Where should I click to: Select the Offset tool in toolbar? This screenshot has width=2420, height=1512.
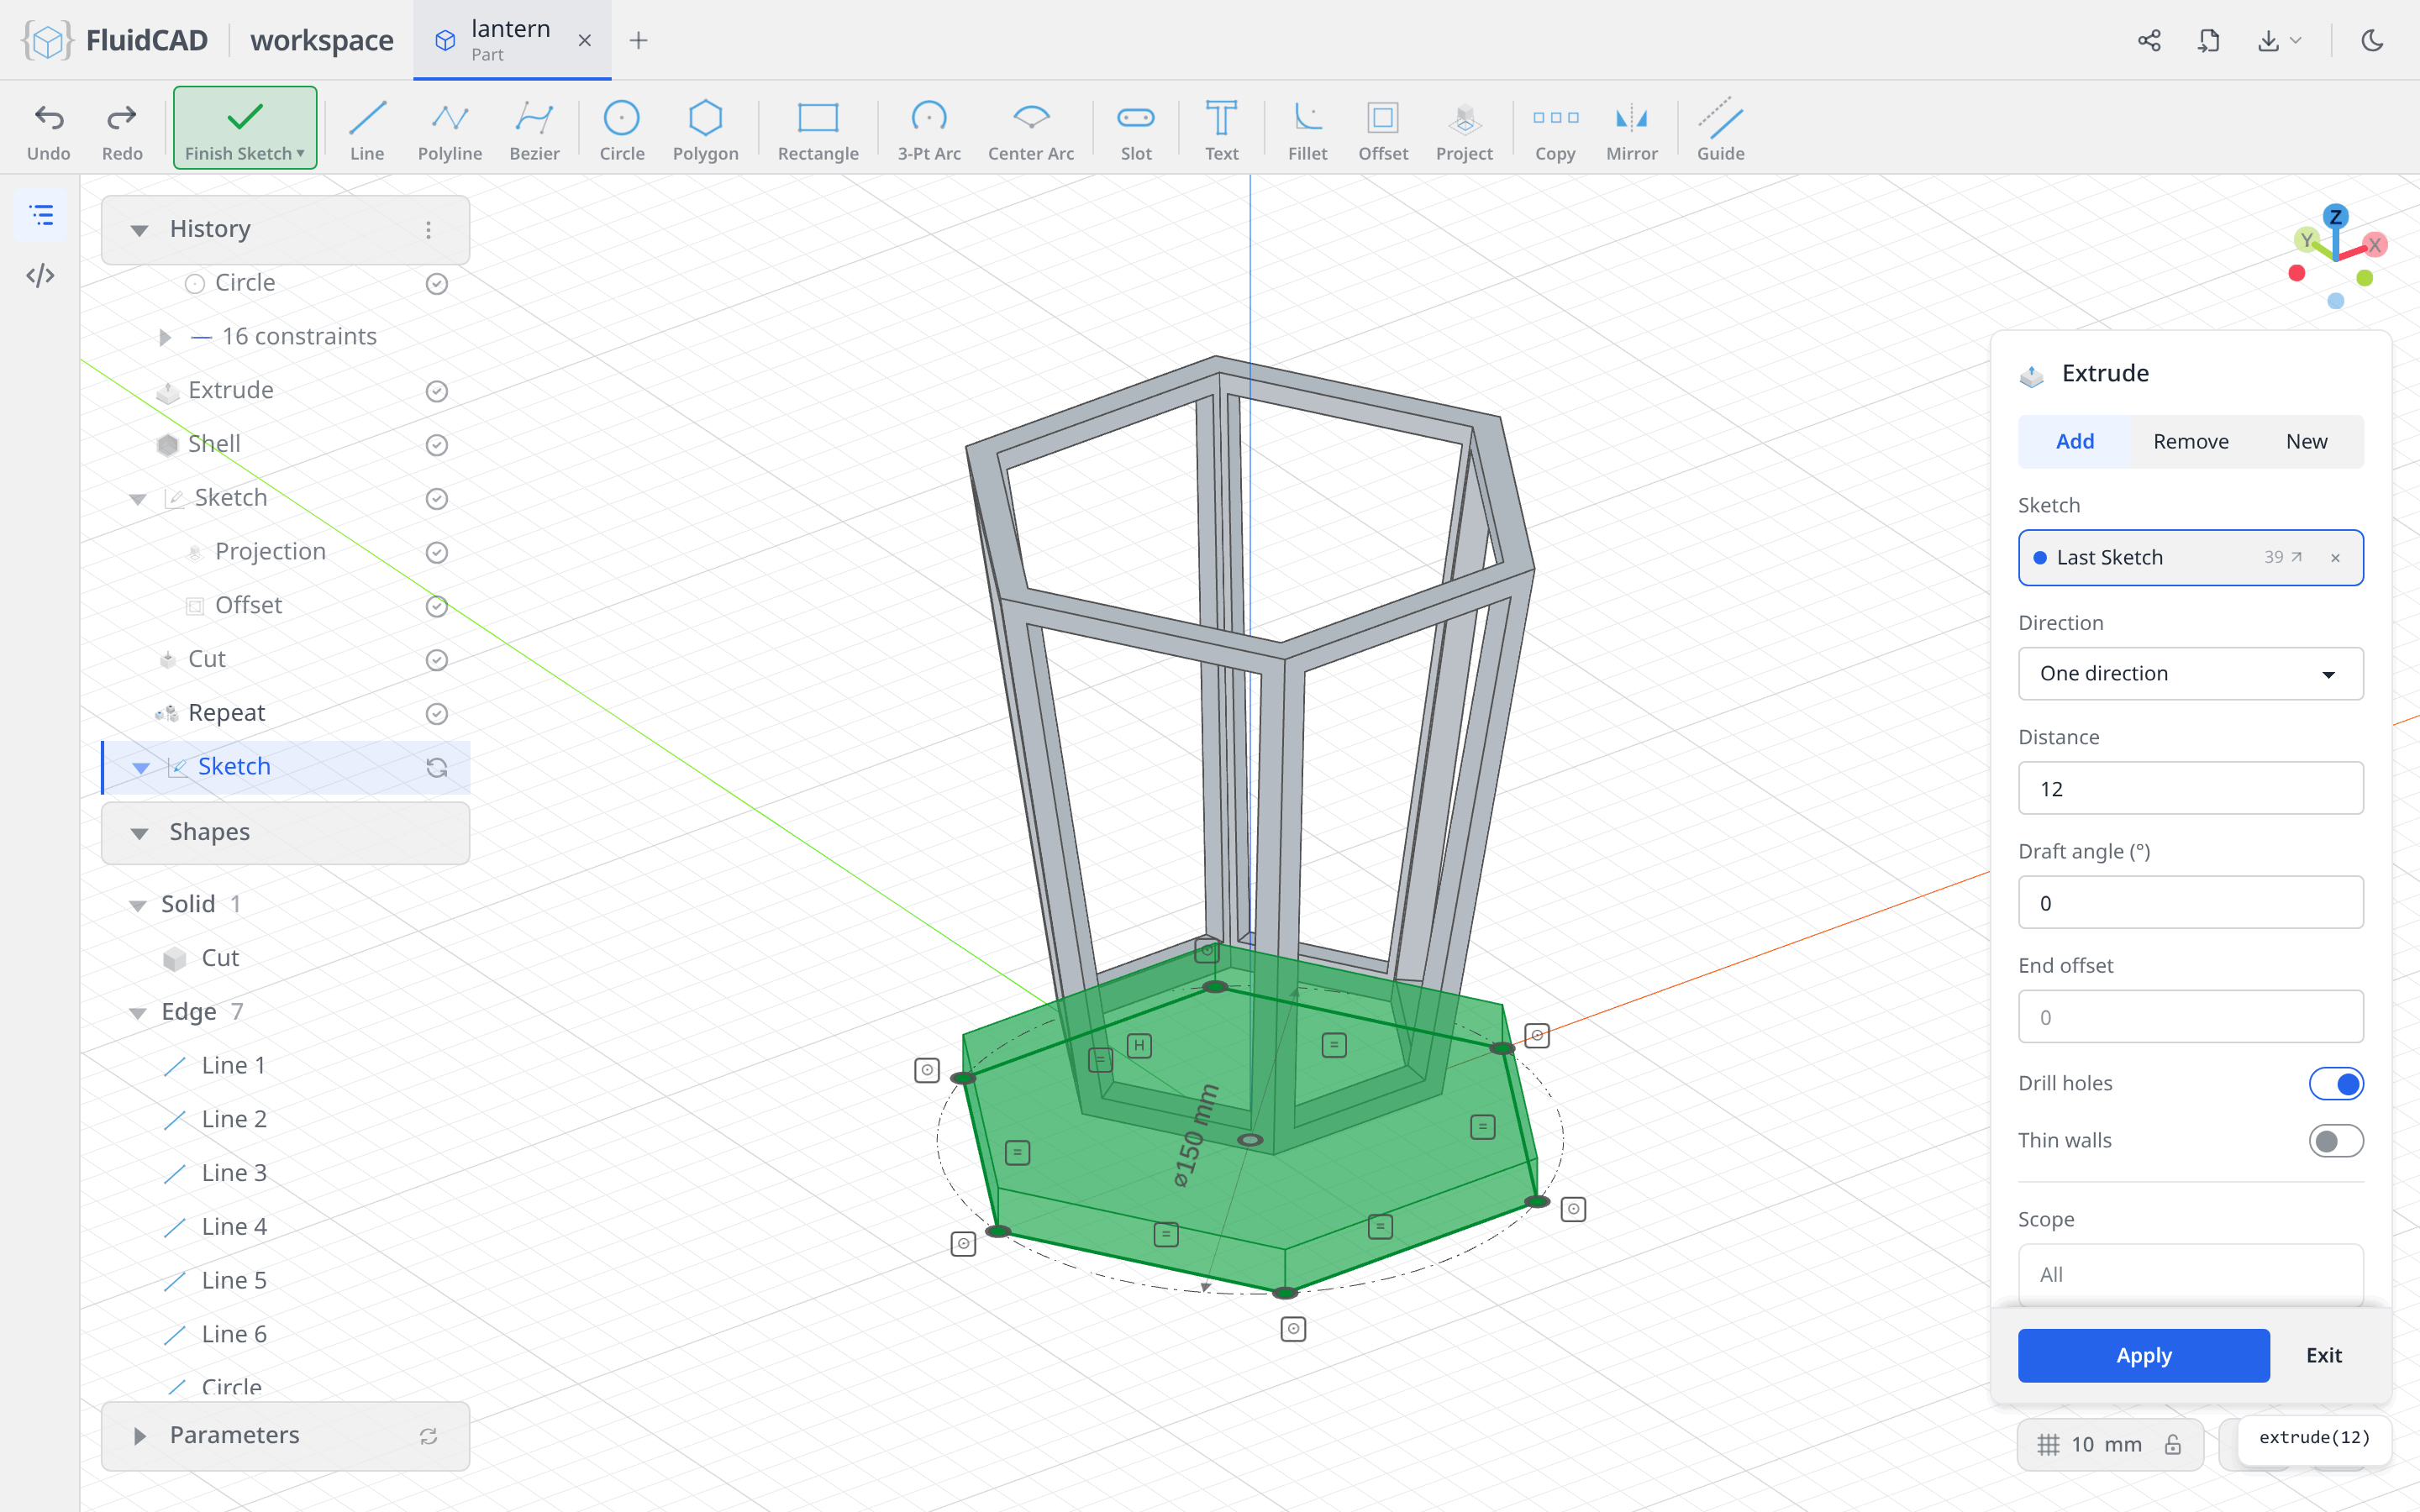(1382, 130)
